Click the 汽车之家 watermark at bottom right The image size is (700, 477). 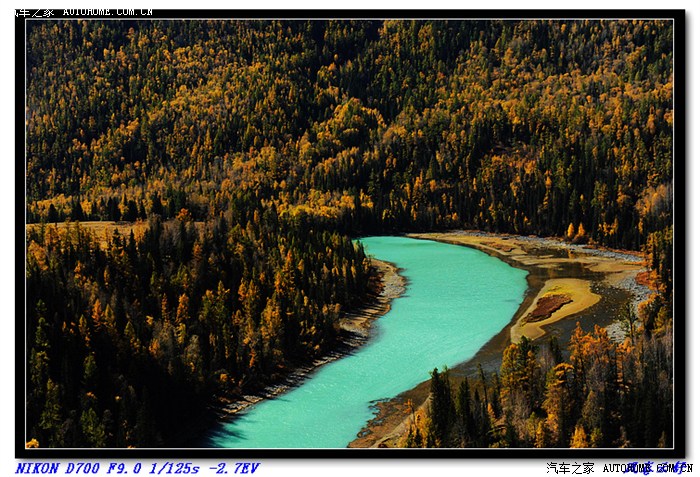[x=570, y=468]
